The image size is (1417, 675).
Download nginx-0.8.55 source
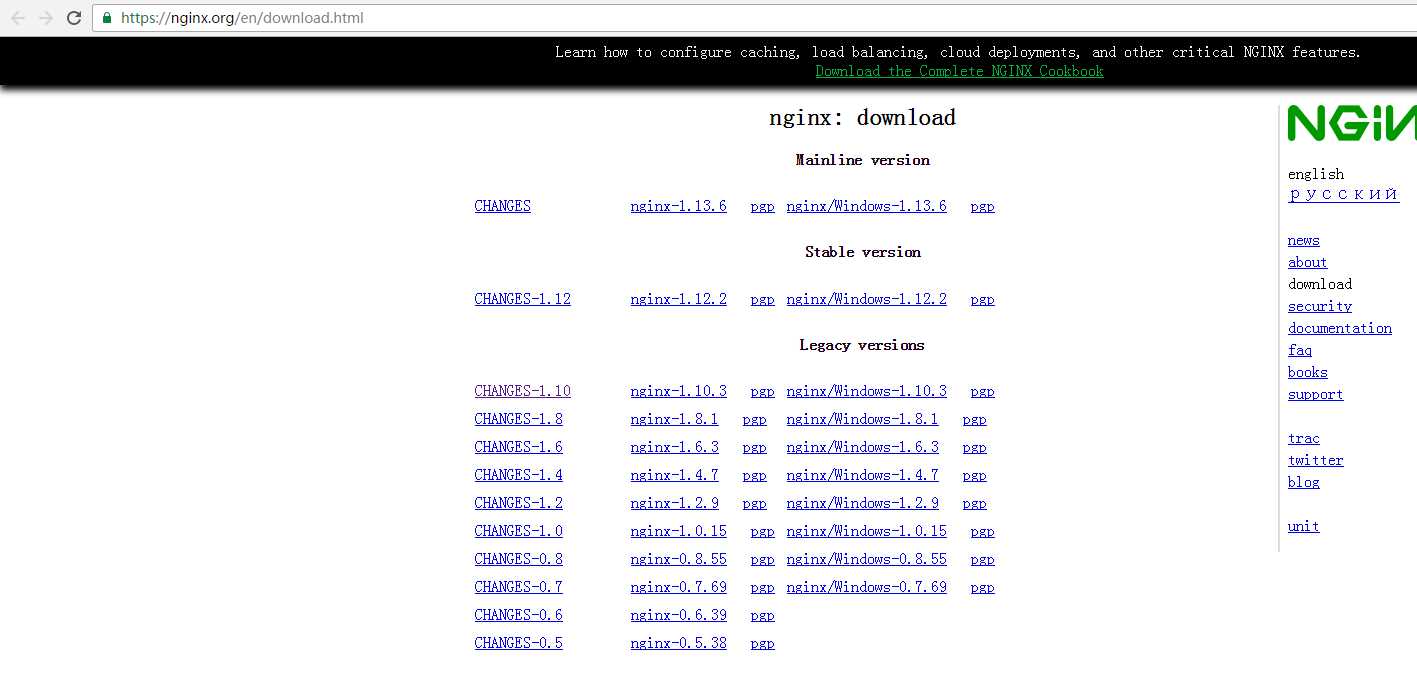pos(678,559)
